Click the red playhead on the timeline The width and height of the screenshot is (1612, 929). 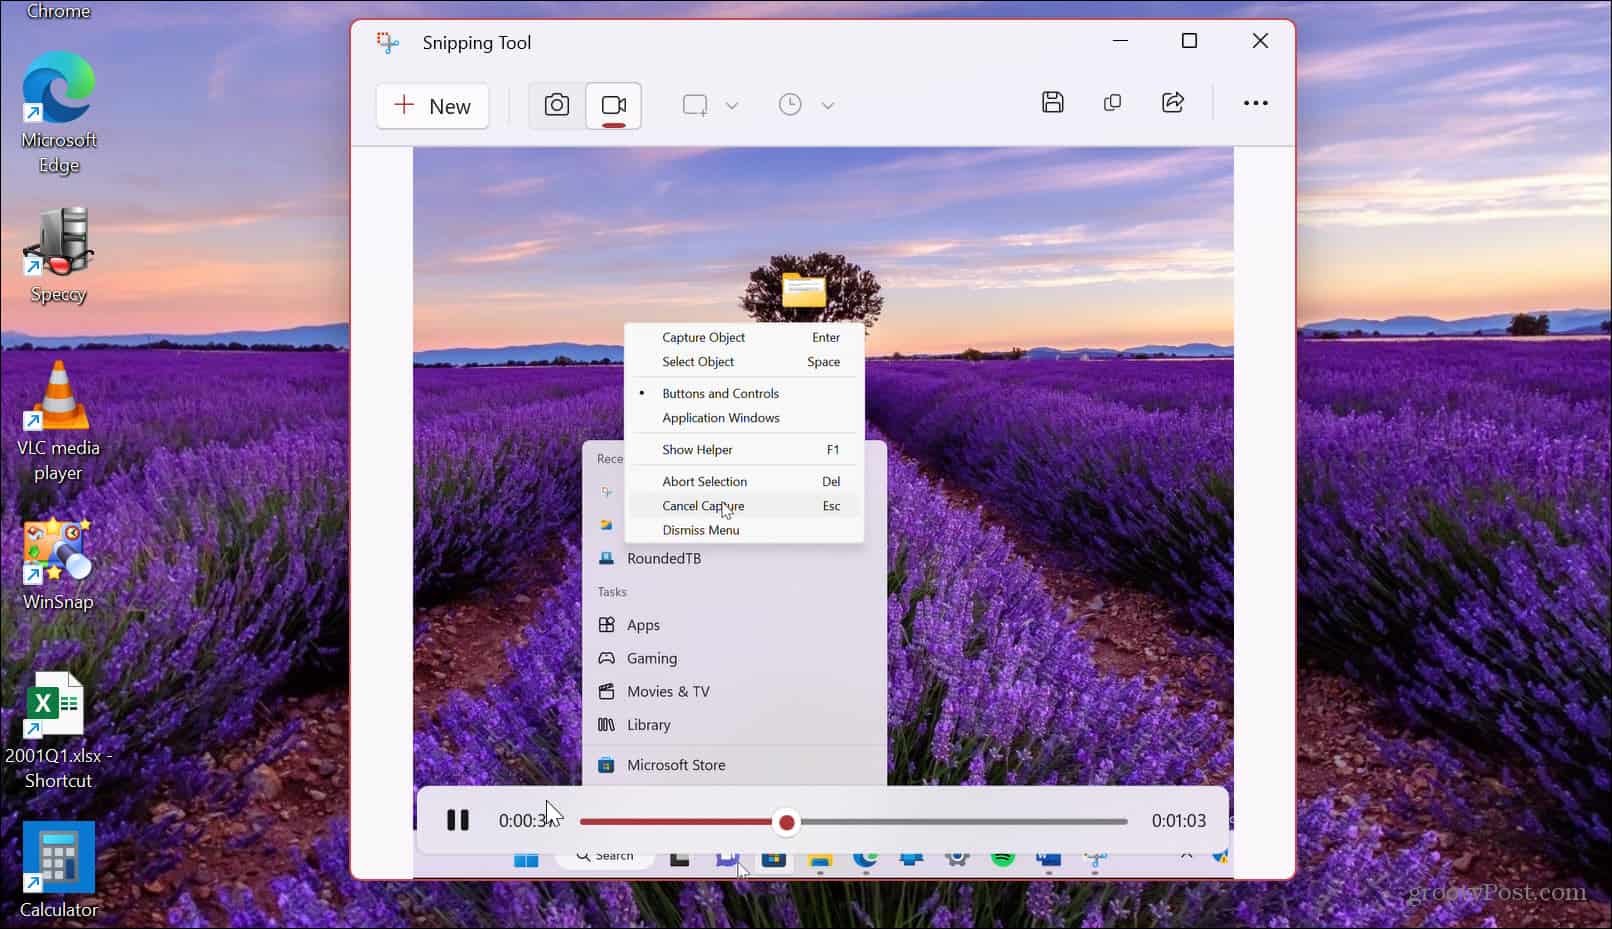pos(786,821)
